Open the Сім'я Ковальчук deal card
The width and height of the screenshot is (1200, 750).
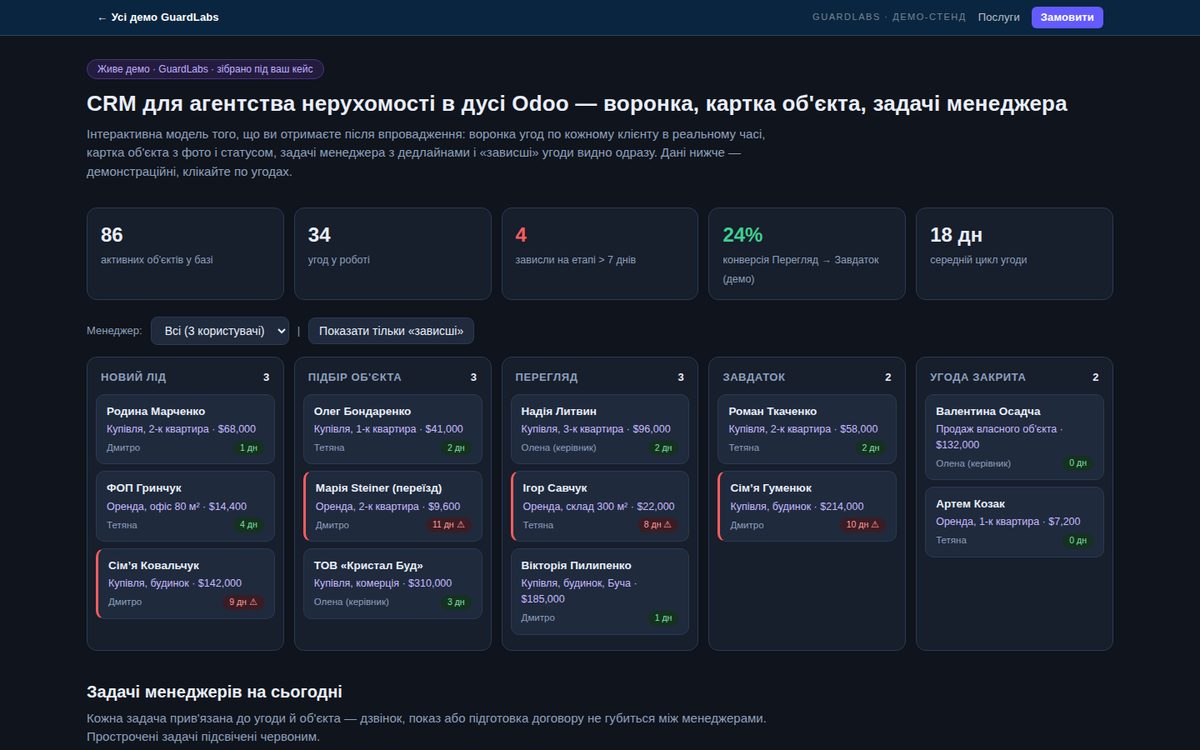(185, 583)
